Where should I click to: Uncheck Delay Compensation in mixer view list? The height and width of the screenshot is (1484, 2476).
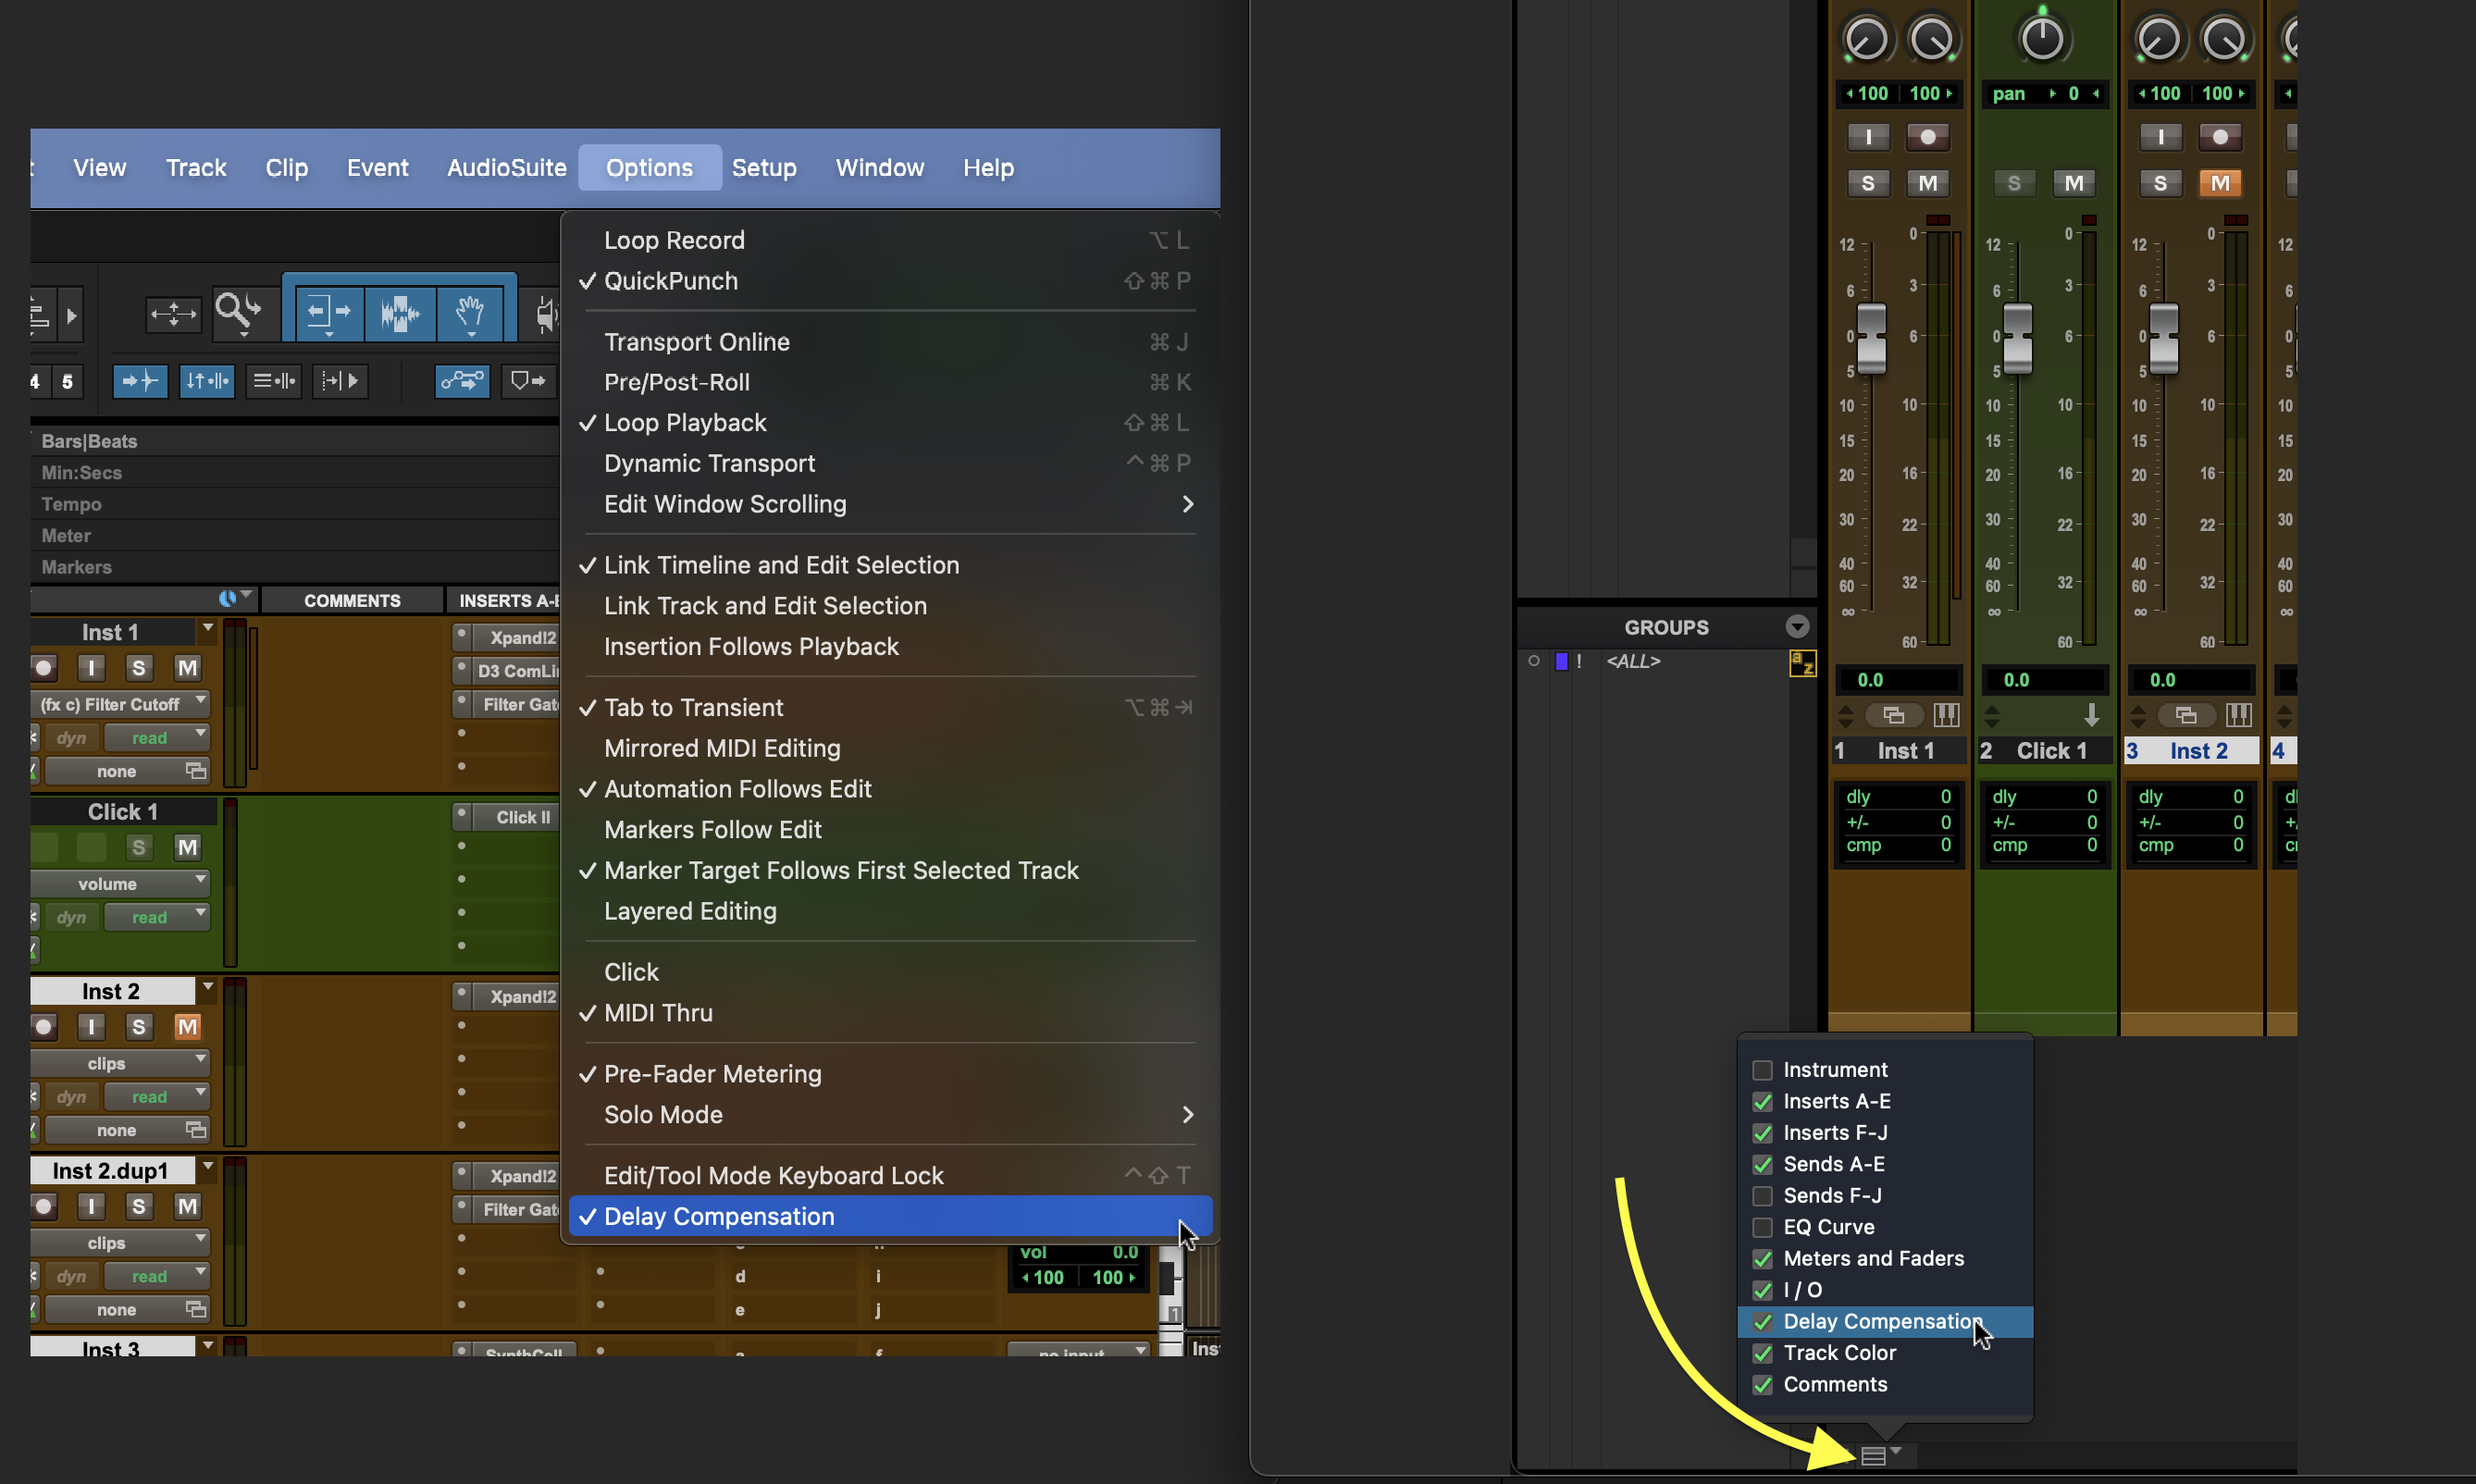pyautogui.click(x=1762, y=1322)
